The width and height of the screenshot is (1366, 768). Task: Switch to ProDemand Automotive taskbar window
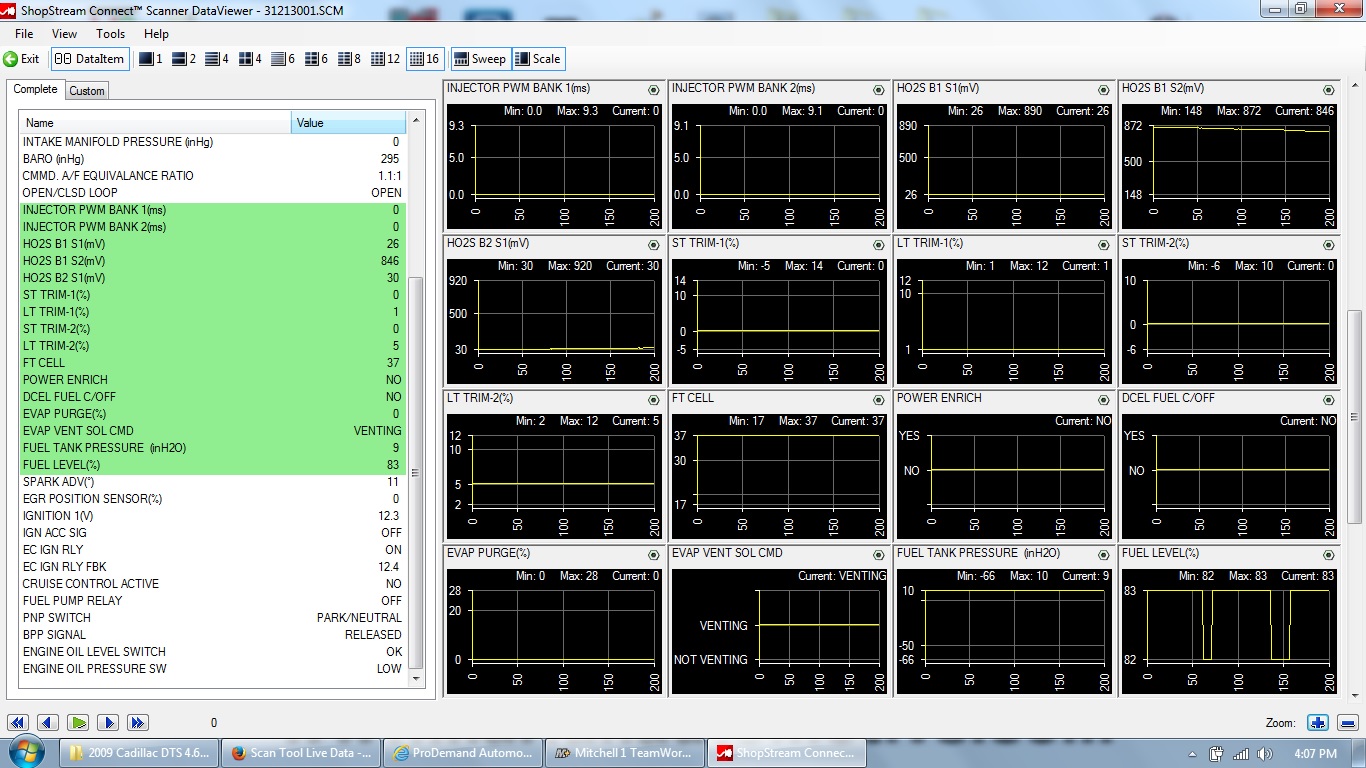point(463,753)
